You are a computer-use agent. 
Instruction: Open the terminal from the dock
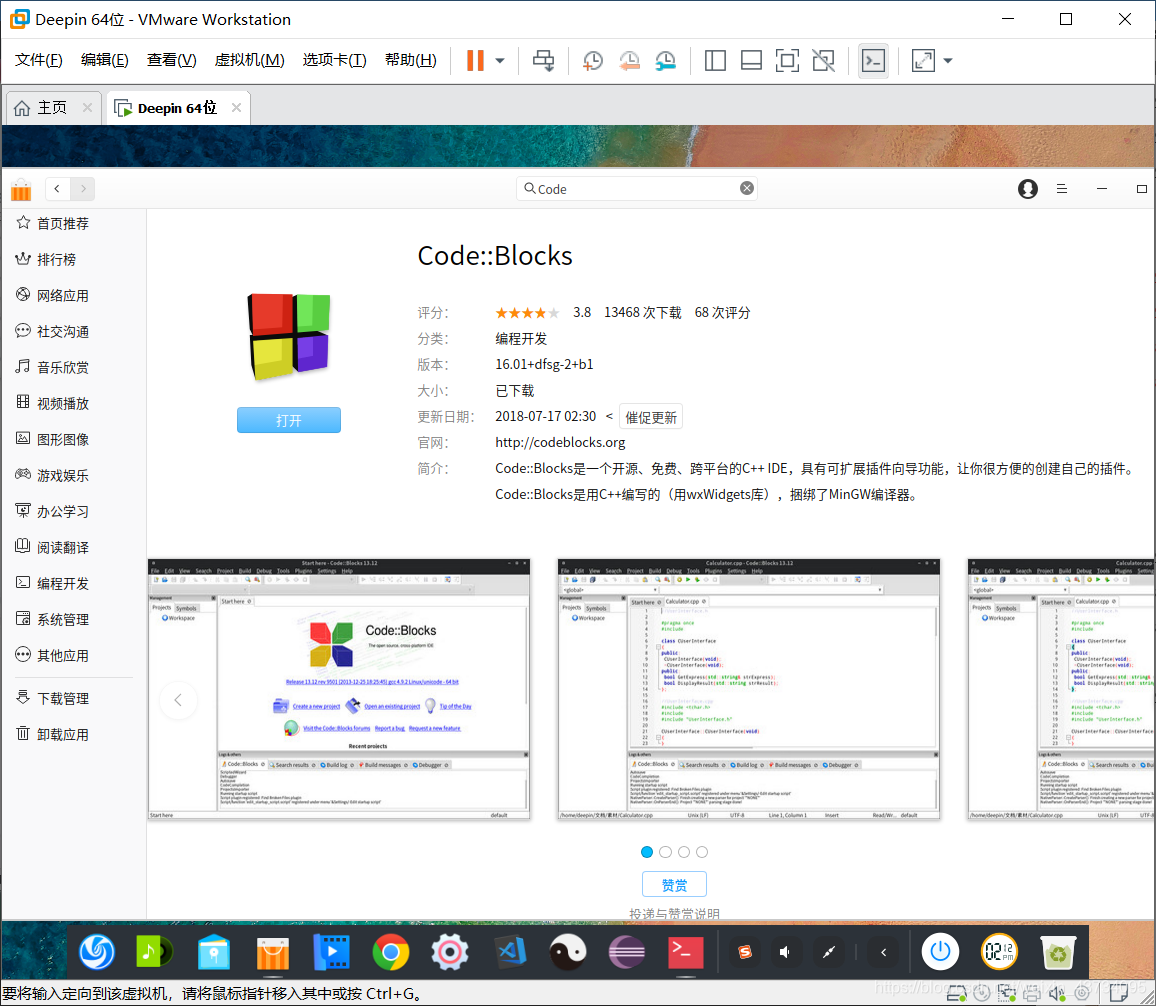(x=686, y=951)
